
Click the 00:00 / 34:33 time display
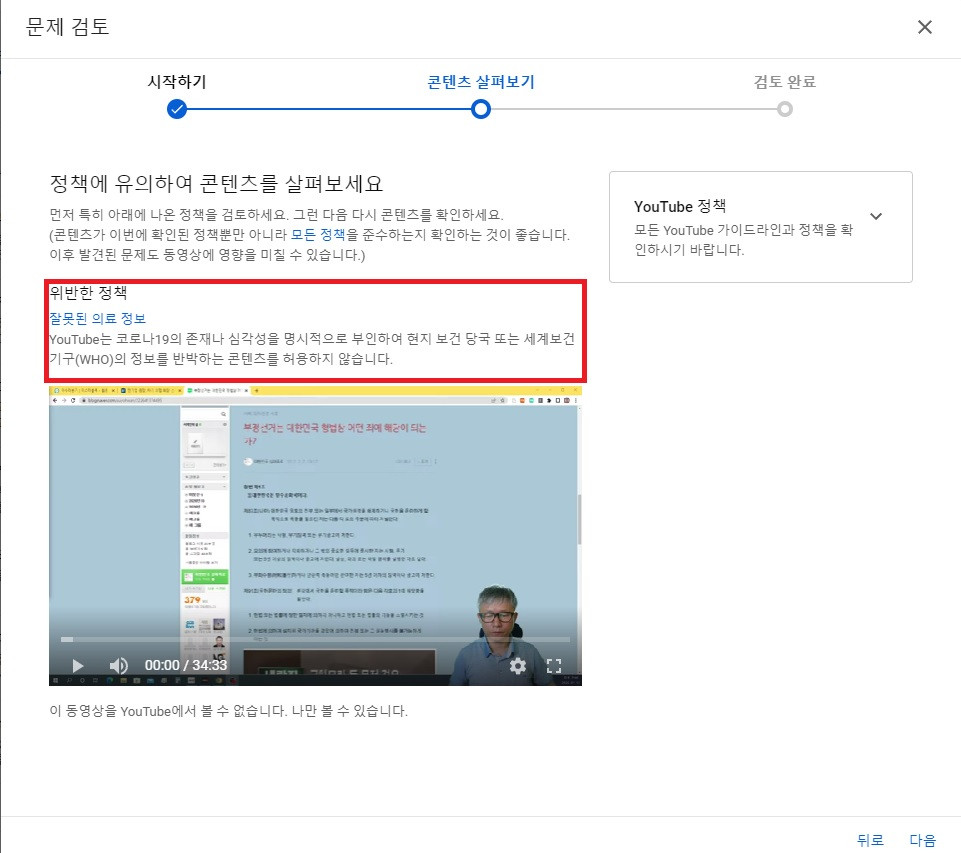click(x=186, y=665)
